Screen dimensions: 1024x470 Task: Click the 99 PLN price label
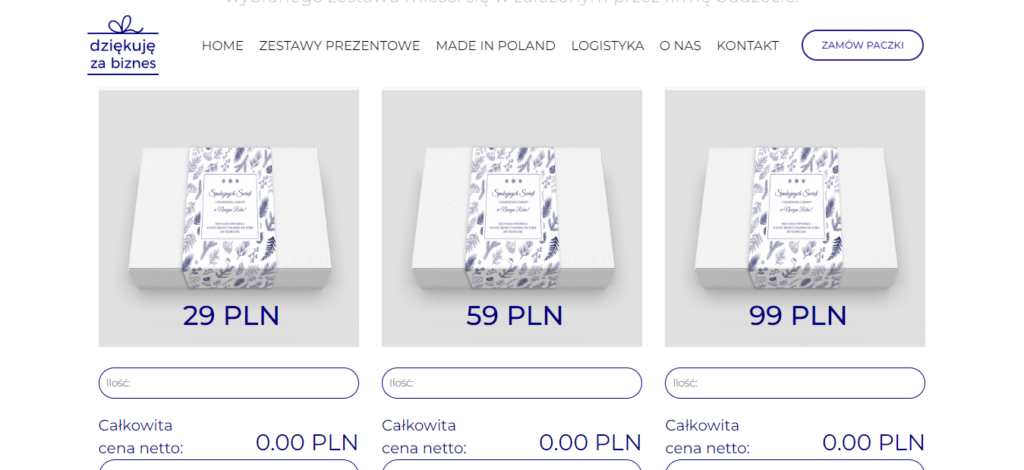[x=797, y=316]
